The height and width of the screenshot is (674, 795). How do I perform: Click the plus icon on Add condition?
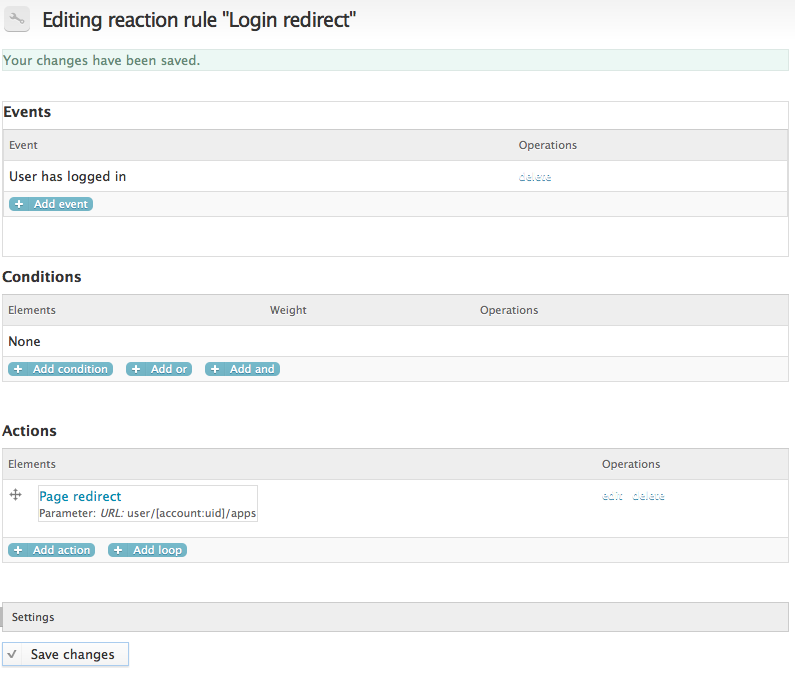(x=18, y=369)
